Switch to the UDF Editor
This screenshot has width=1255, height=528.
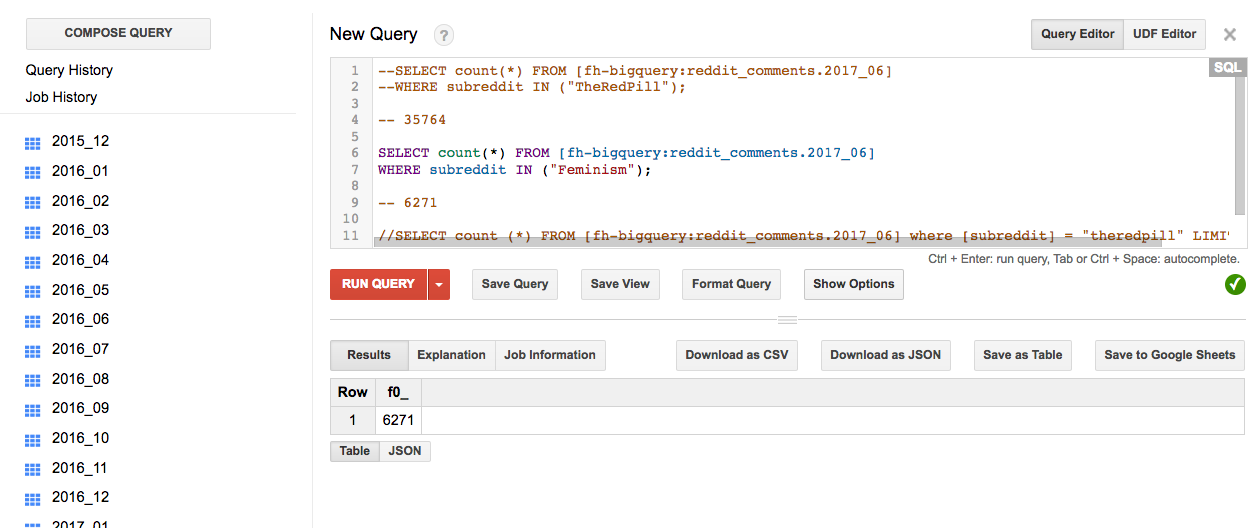pyautogui.click(x=1164, y=34)
